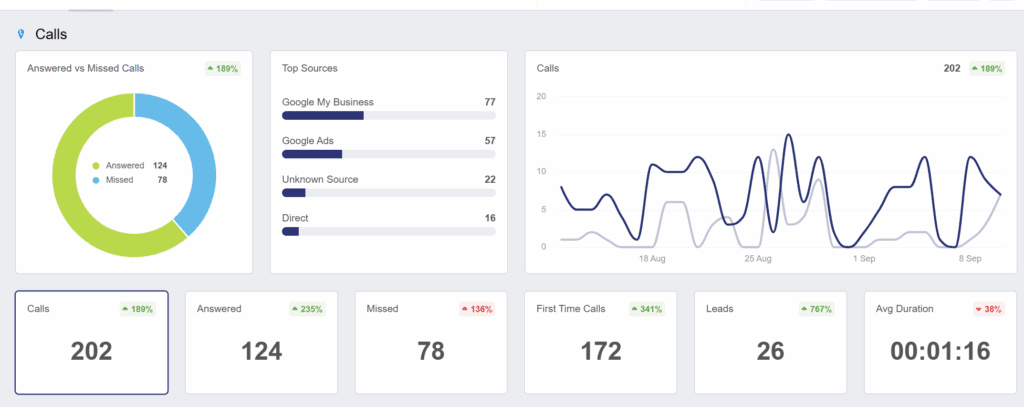
Task: Click the red 136% badge on Missed card
Action: [477, 309]
